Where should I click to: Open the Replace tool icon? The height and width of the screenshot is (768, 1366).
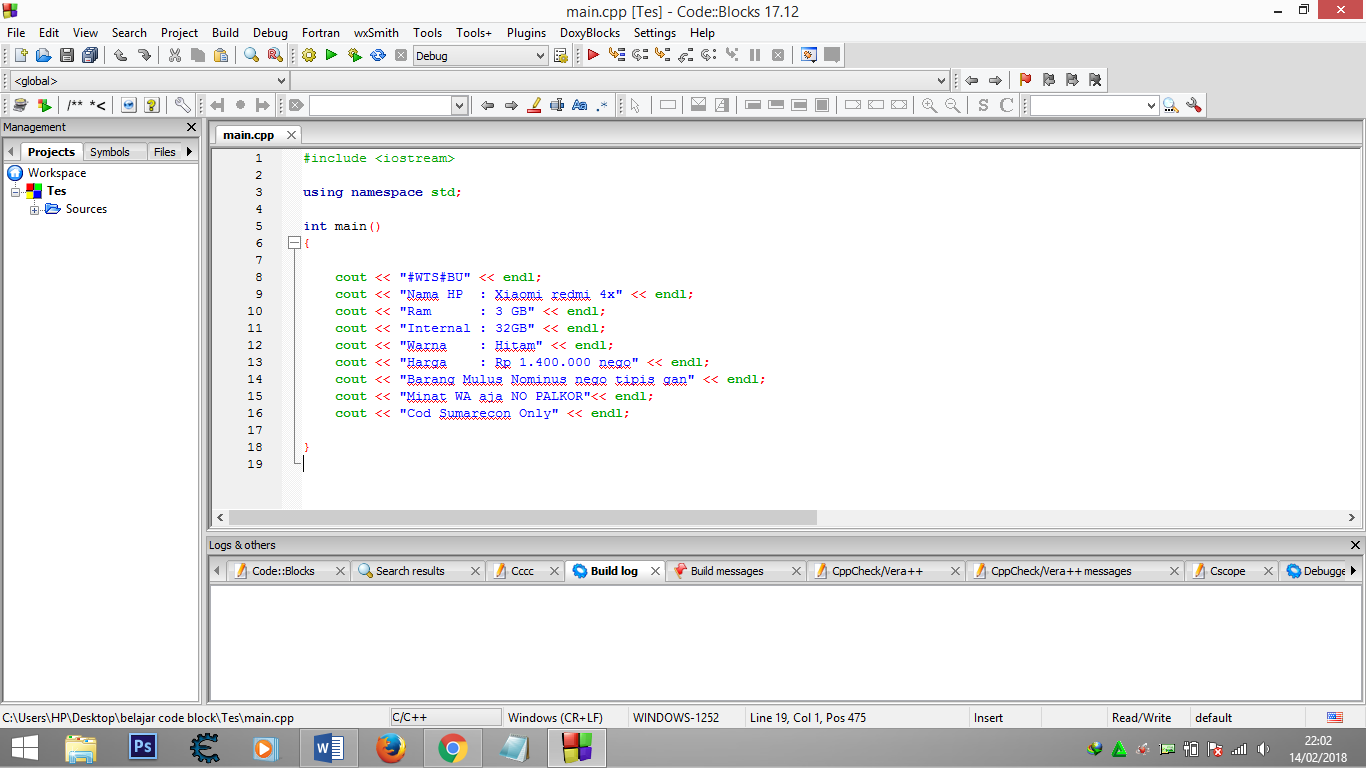[x=275, y=55]
